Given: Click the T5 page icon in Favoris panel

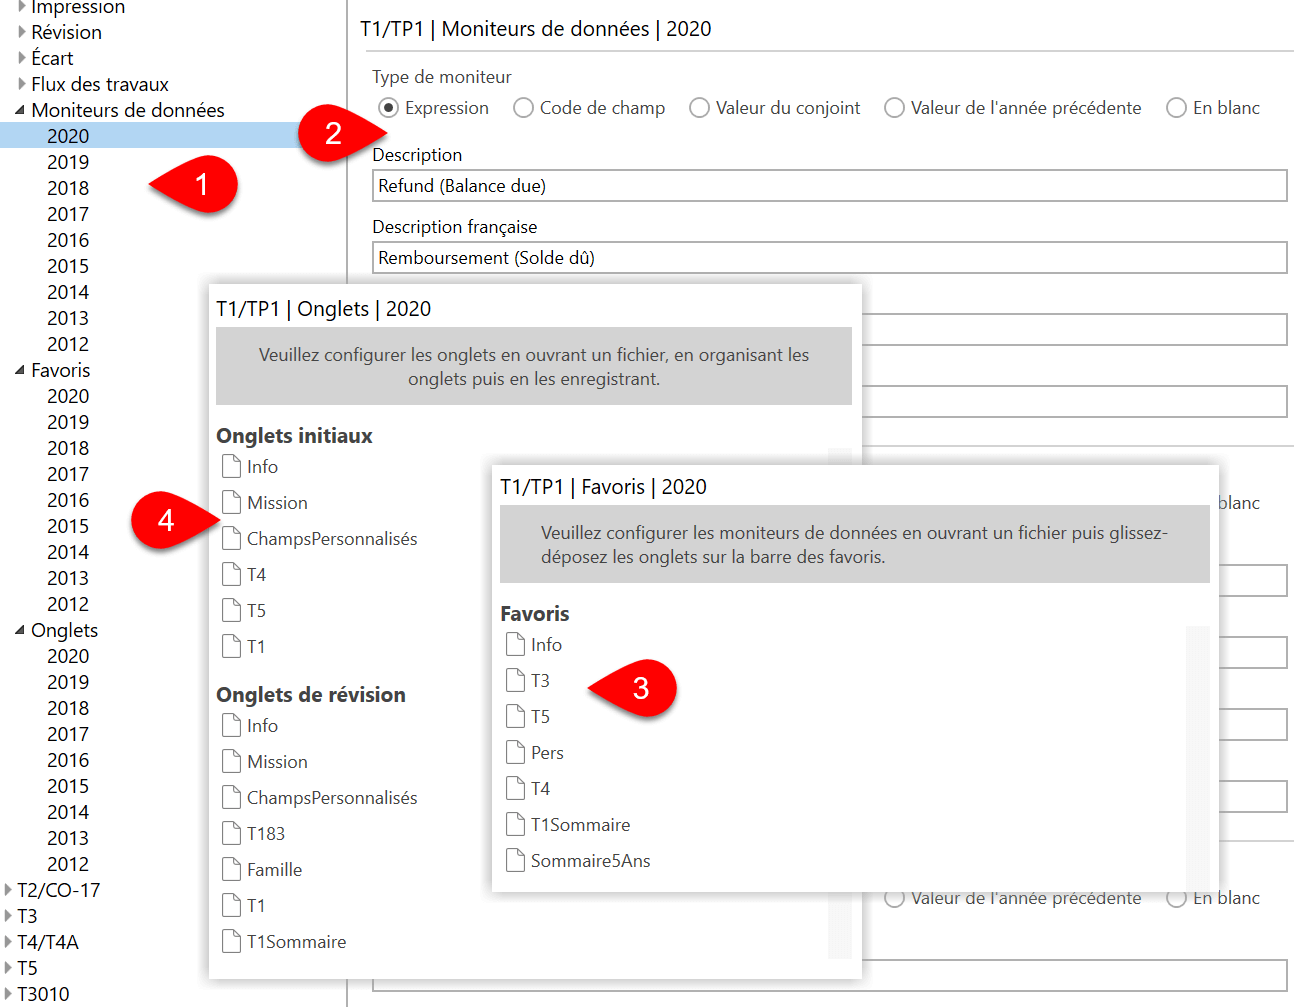Looking at the screenshot, I should [x=515, y=717].
